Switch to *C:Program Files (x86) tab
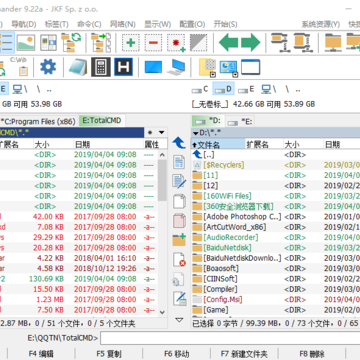 point(38,121)
